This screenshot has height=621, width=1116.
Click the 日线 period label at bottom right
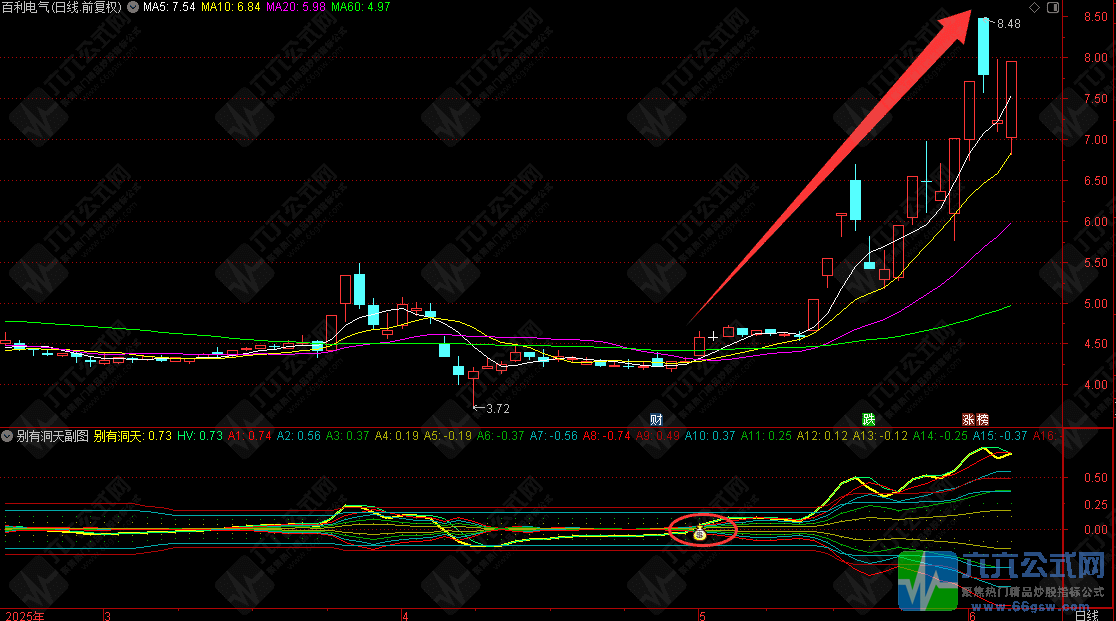pyautogui.click(x=1086, y=615)
